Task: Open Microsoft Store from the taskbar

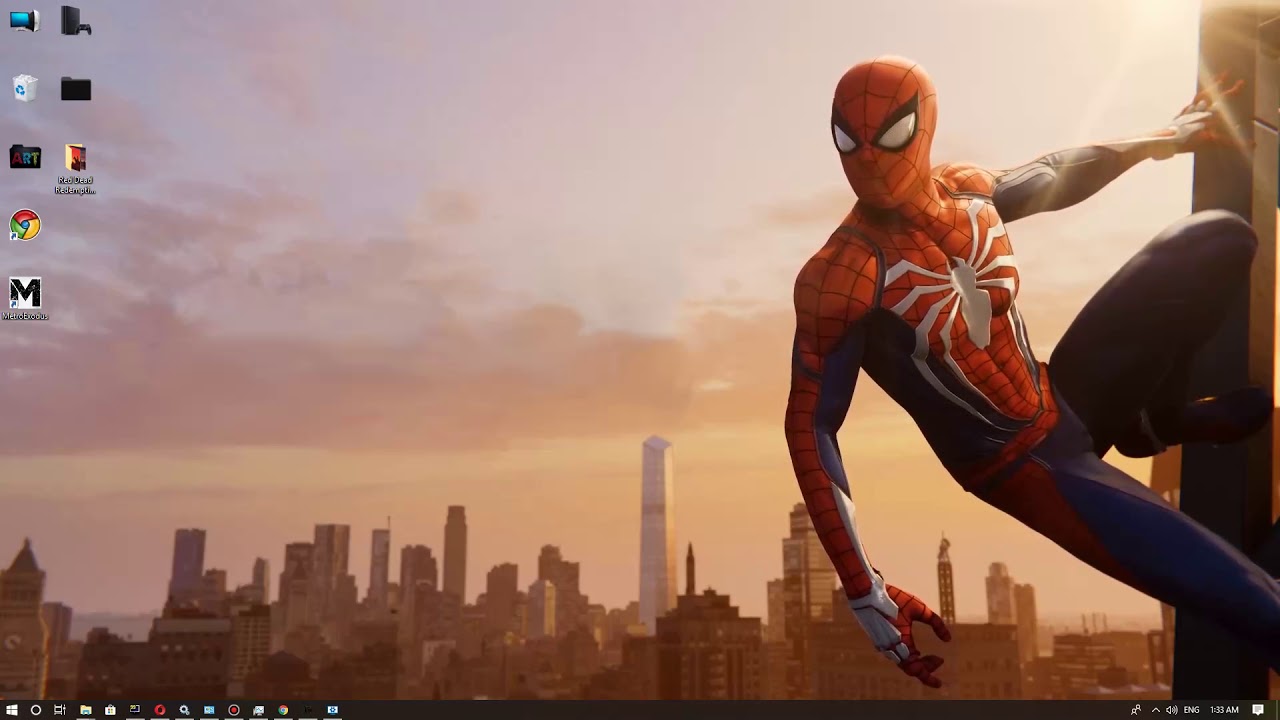Action: coord(110,710)
